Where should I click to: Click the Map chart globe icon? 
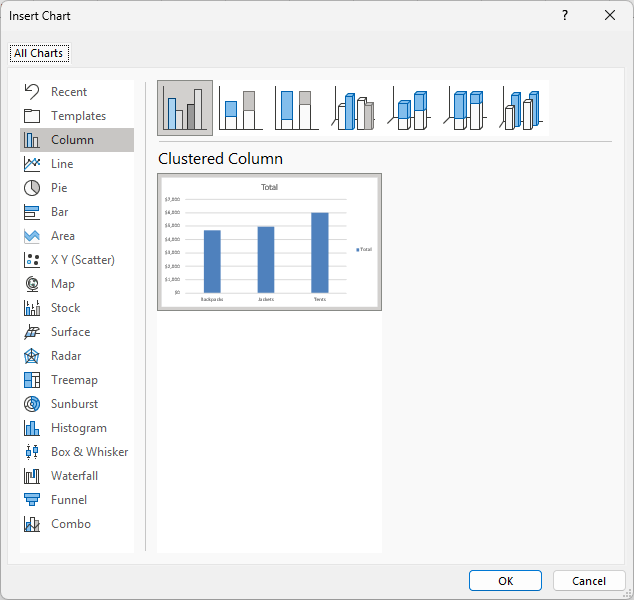click(32, 284)
